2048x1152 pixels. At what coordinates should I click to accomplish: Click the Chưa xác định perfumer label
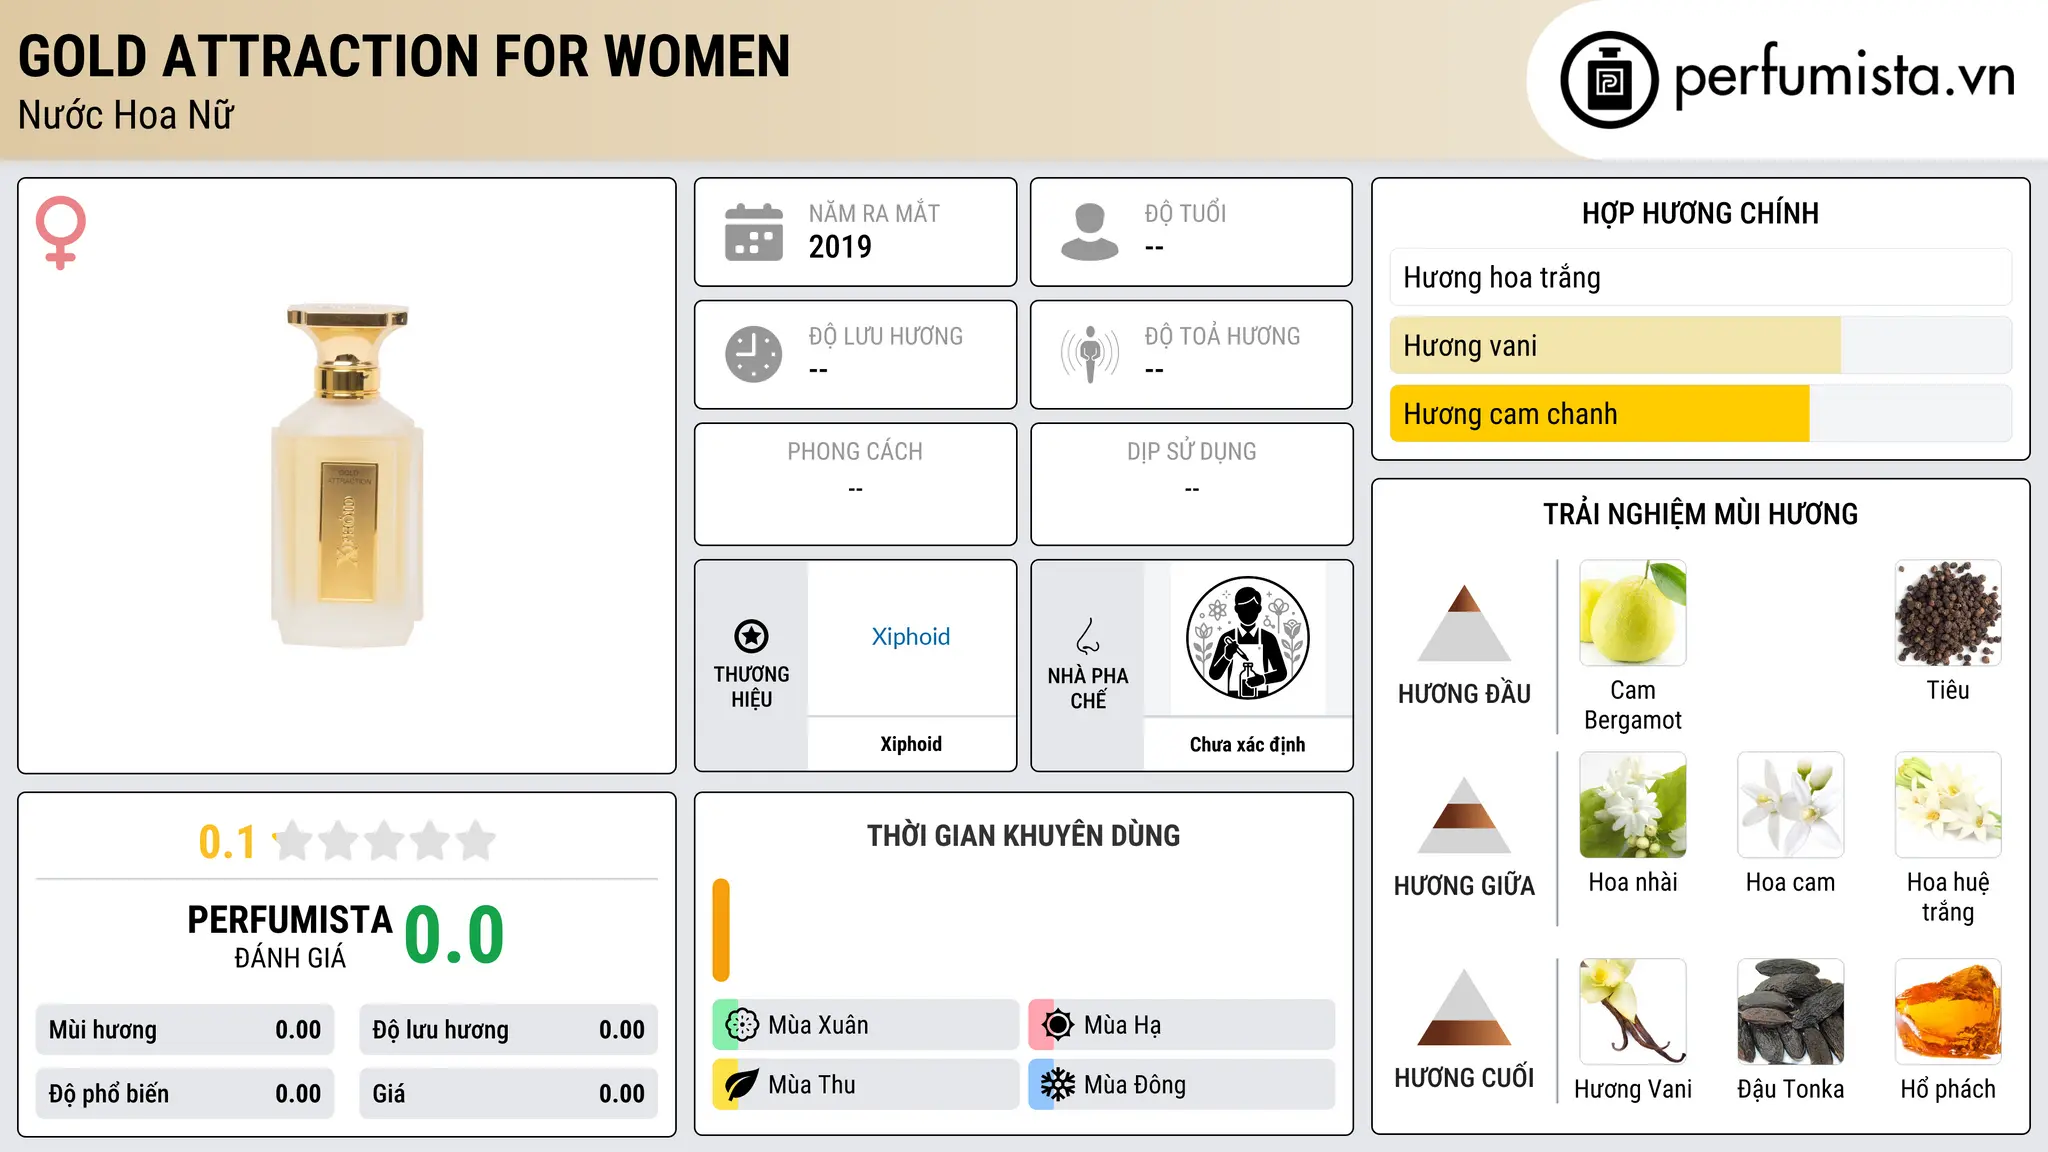1247,744
